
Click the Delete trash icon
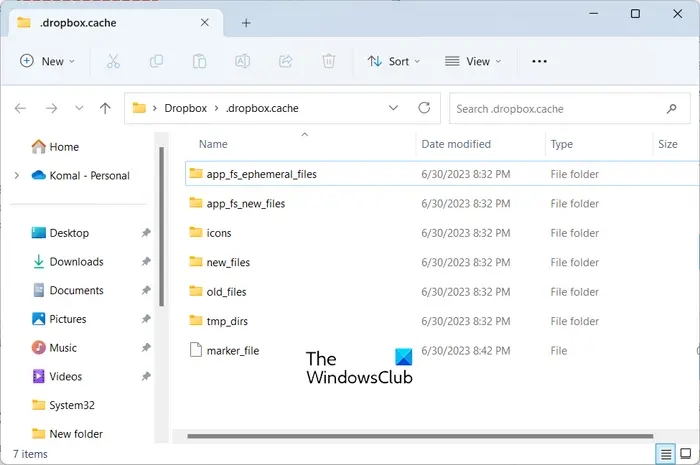click(329, 61)
